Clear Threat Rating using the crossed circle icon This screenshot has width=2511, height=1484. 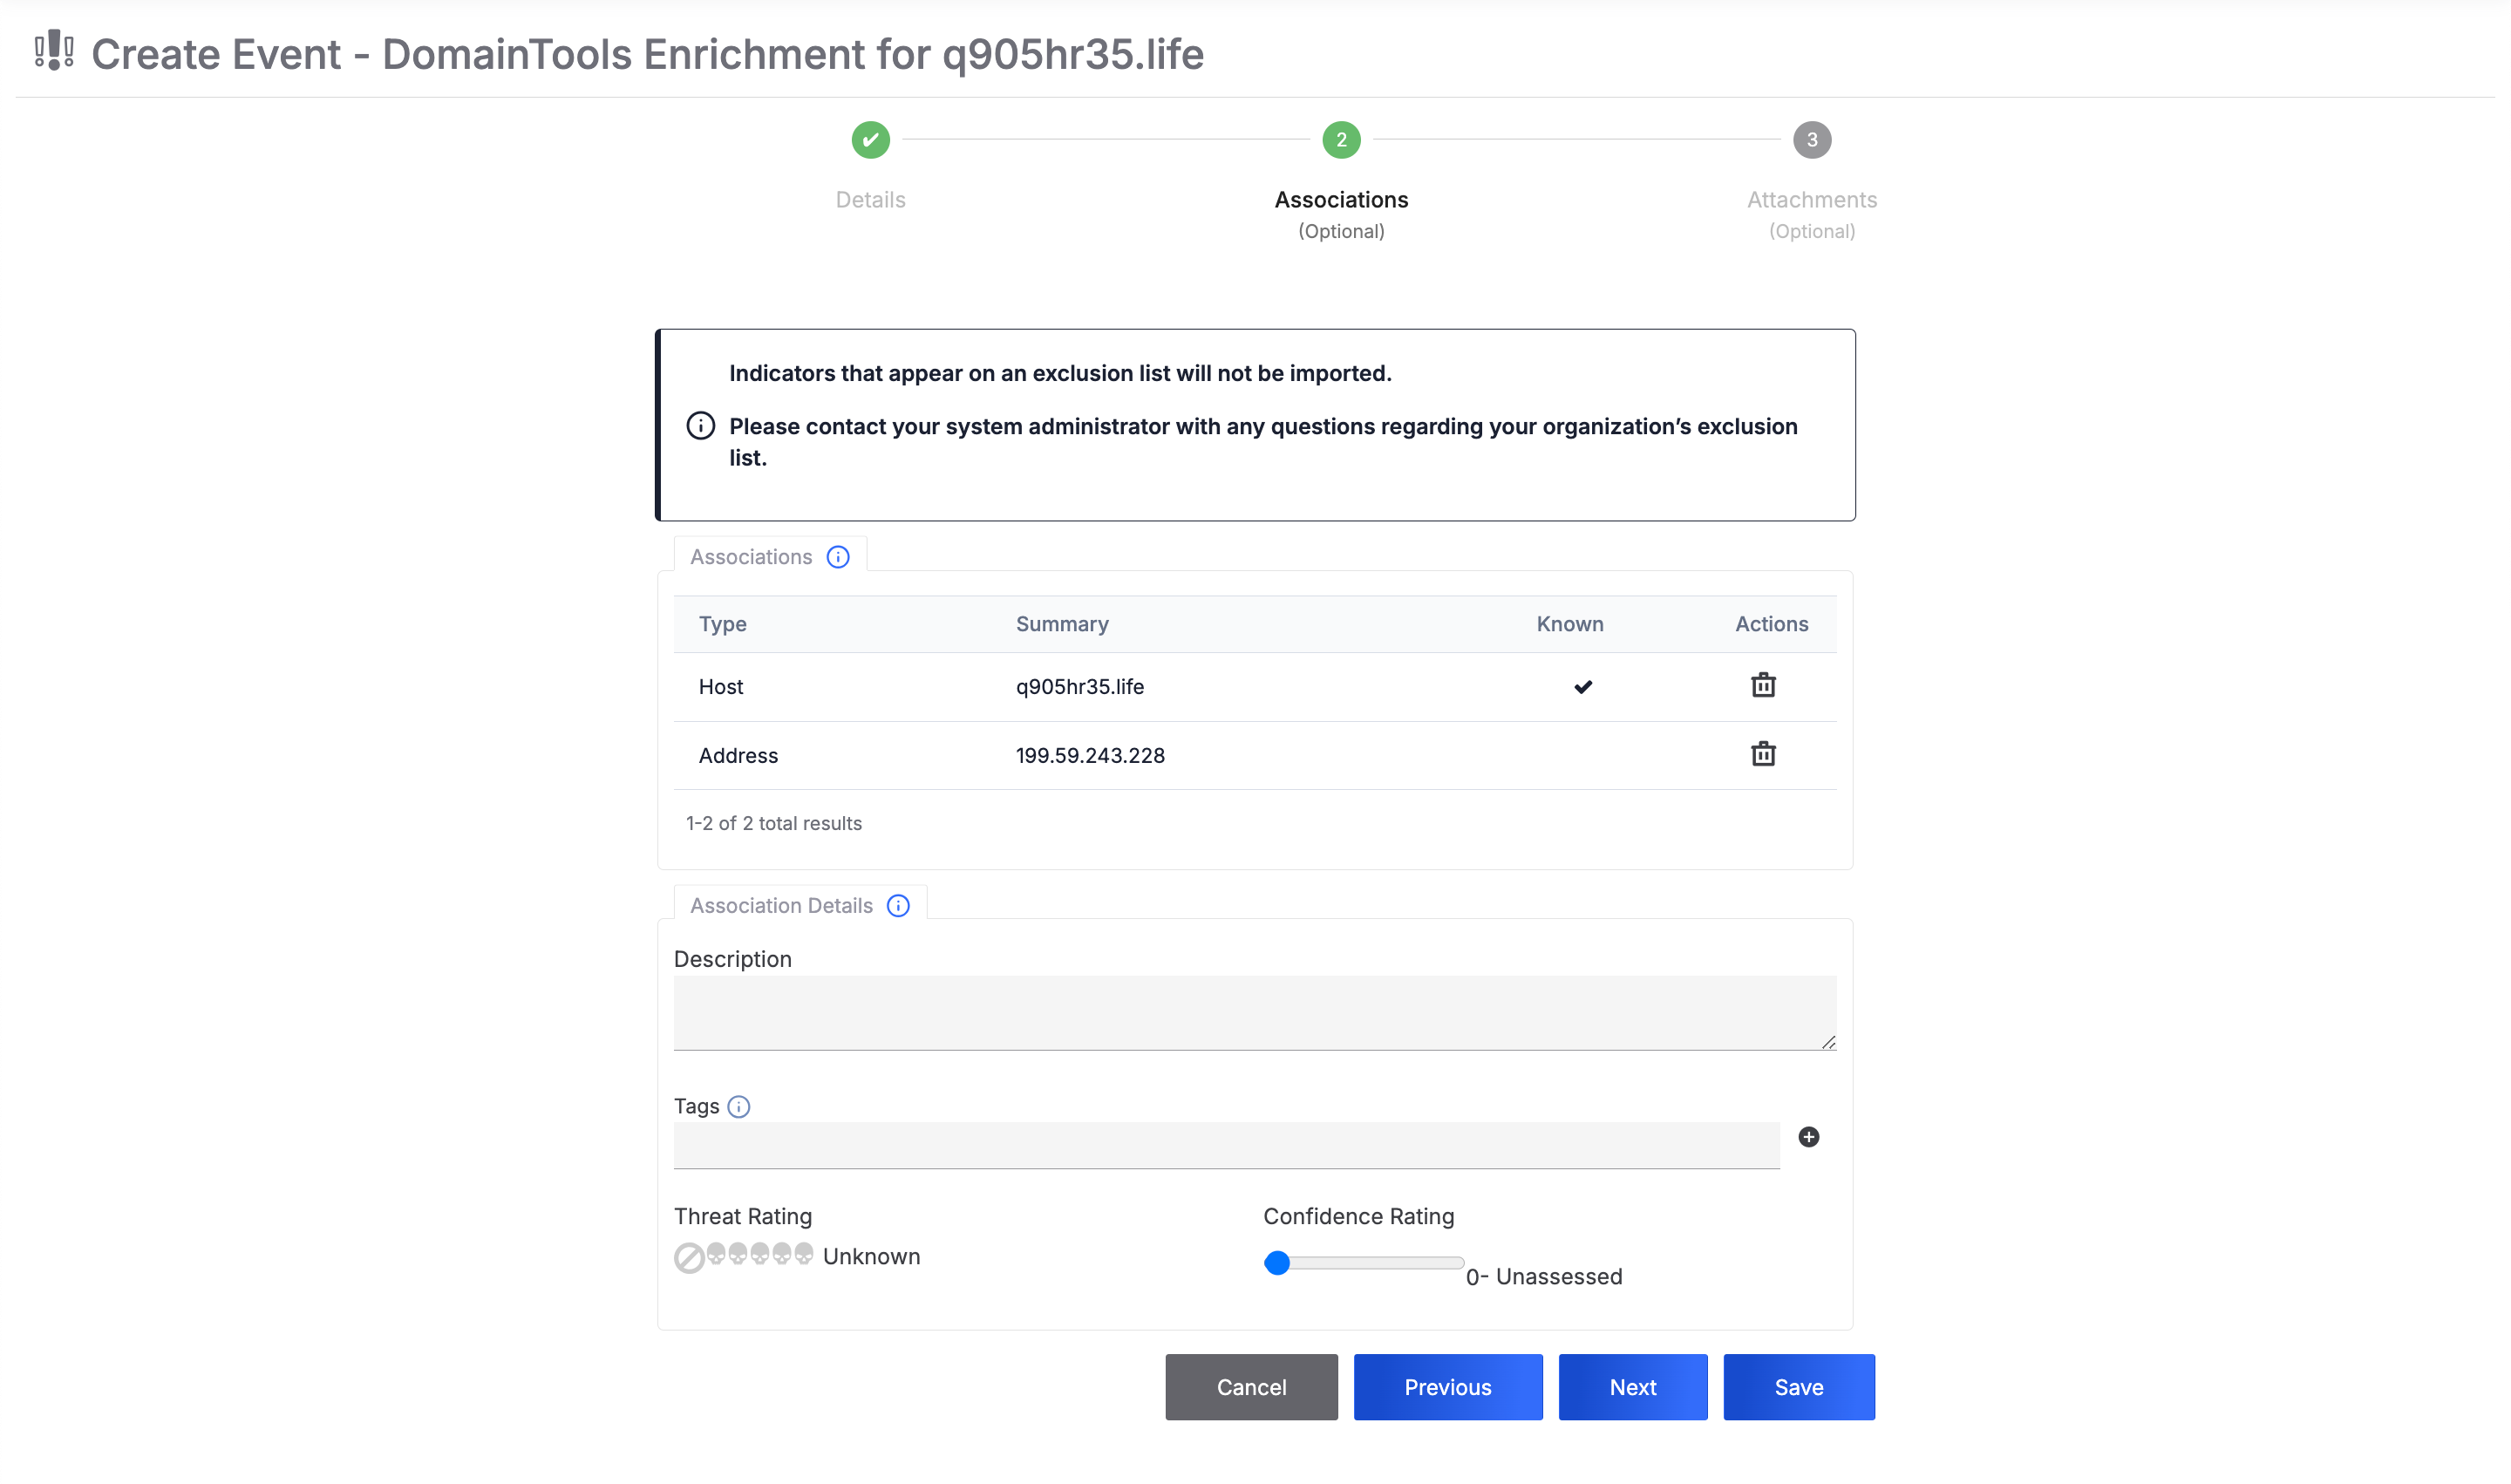(688, 1258)
